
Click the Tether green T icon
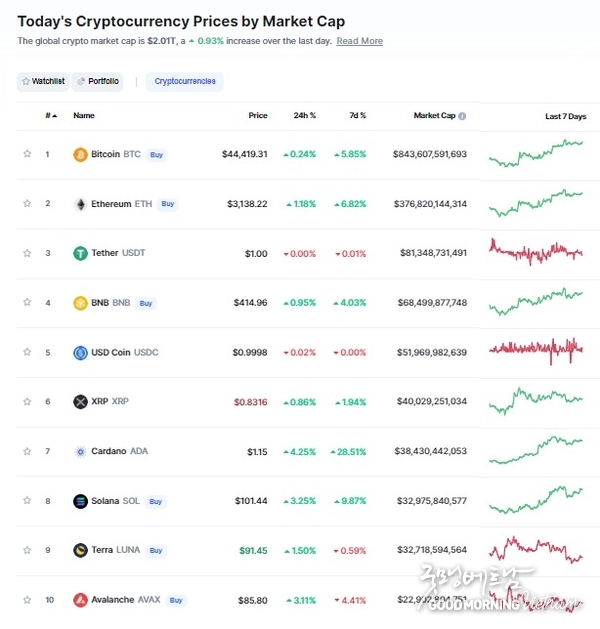(80, 254)
